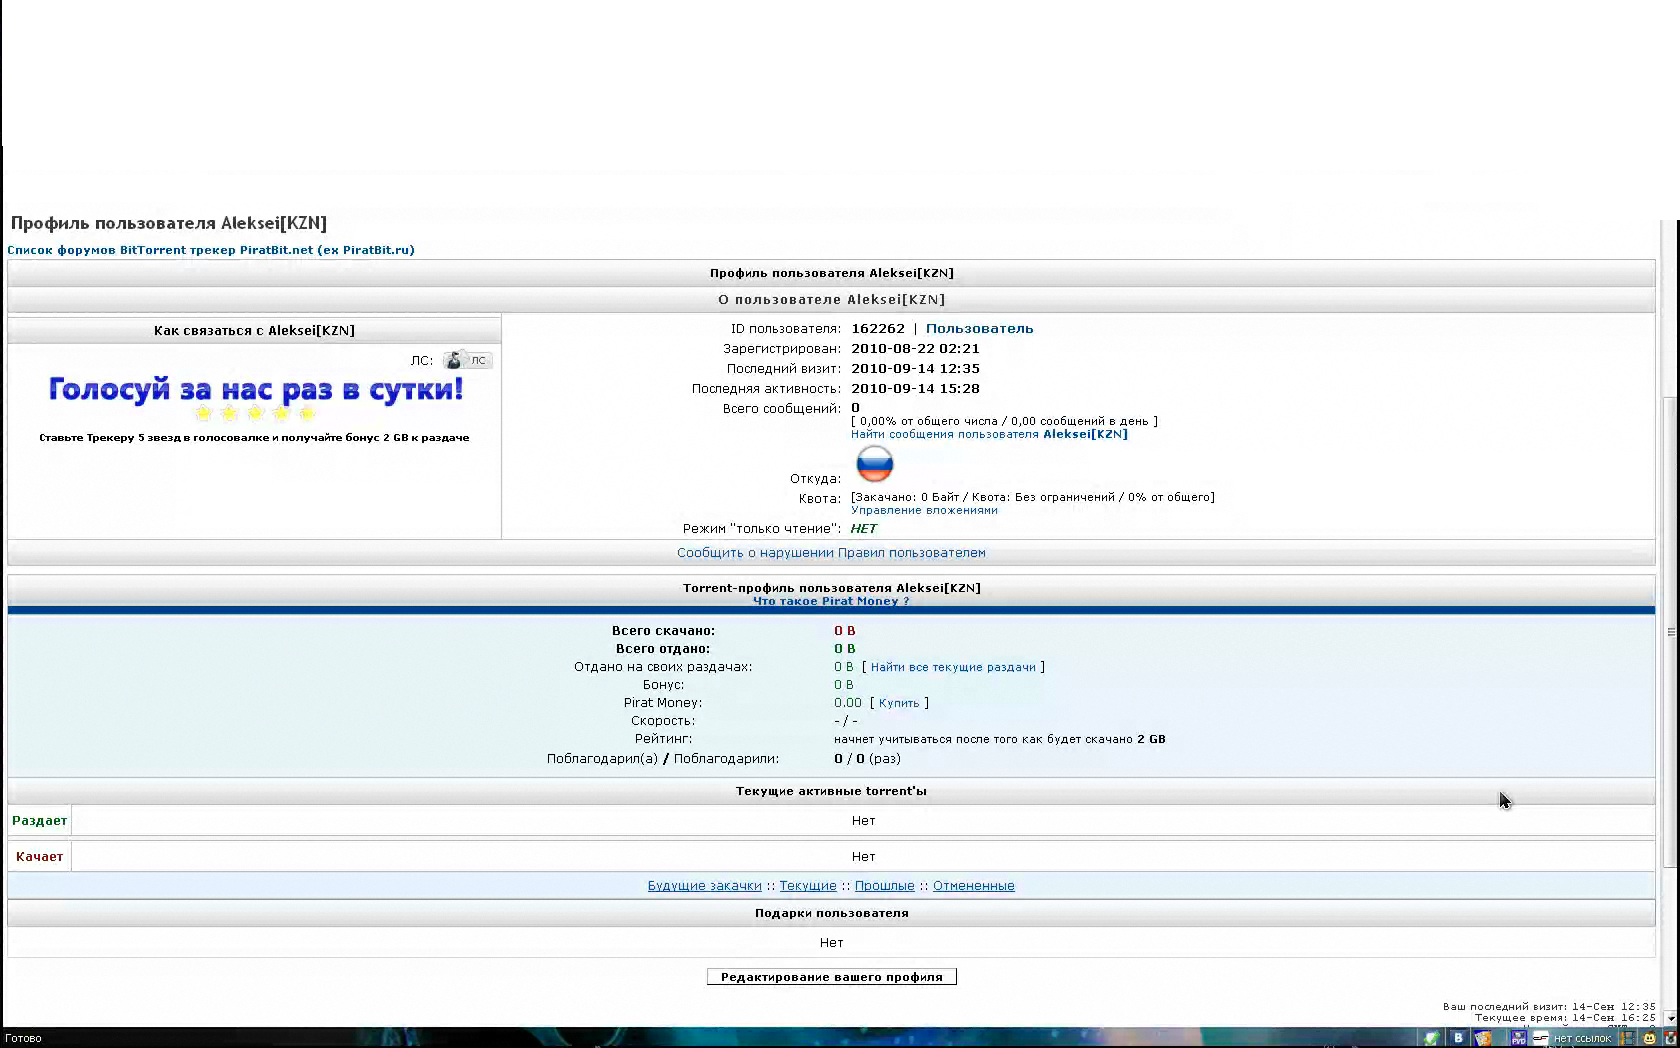Viewport: 1680px width, 1048px height.
Task: Click the Pirat Money value '0.00'
Action: click(x=847, y=703)
